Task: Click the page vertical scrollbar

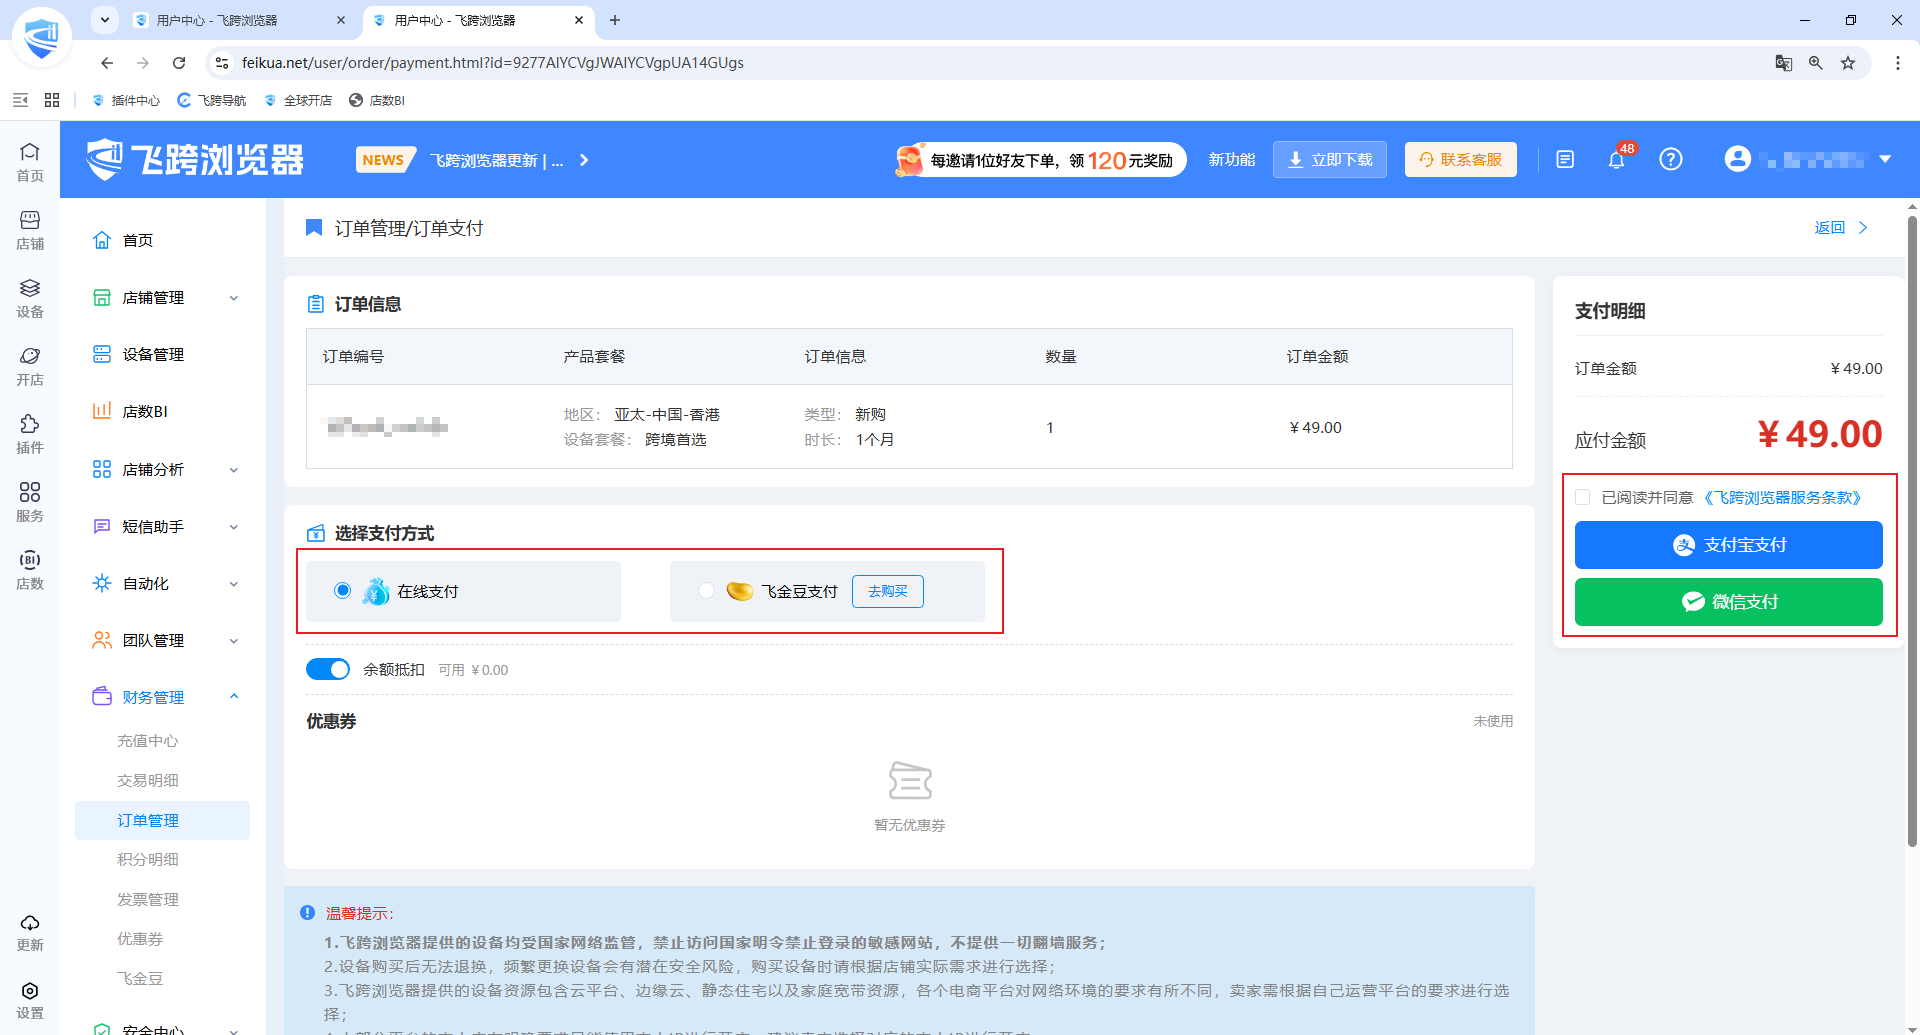Action: pos(1912,530)
